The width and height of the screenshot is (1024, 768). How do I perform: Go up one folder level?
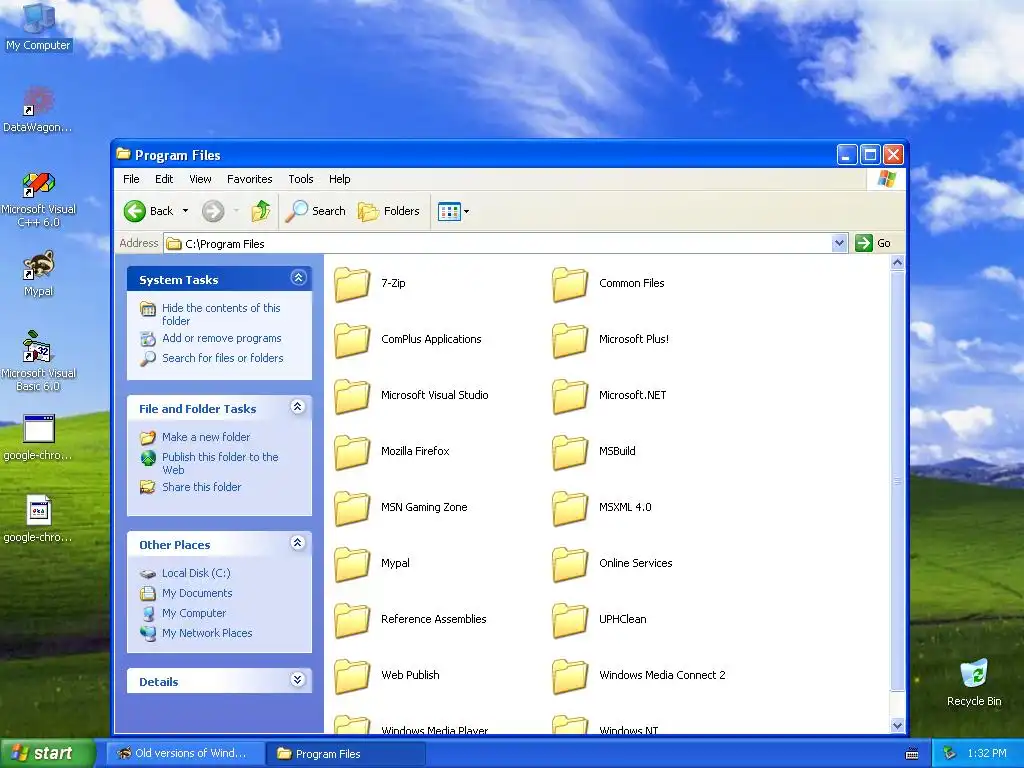(x=261, y=211)
